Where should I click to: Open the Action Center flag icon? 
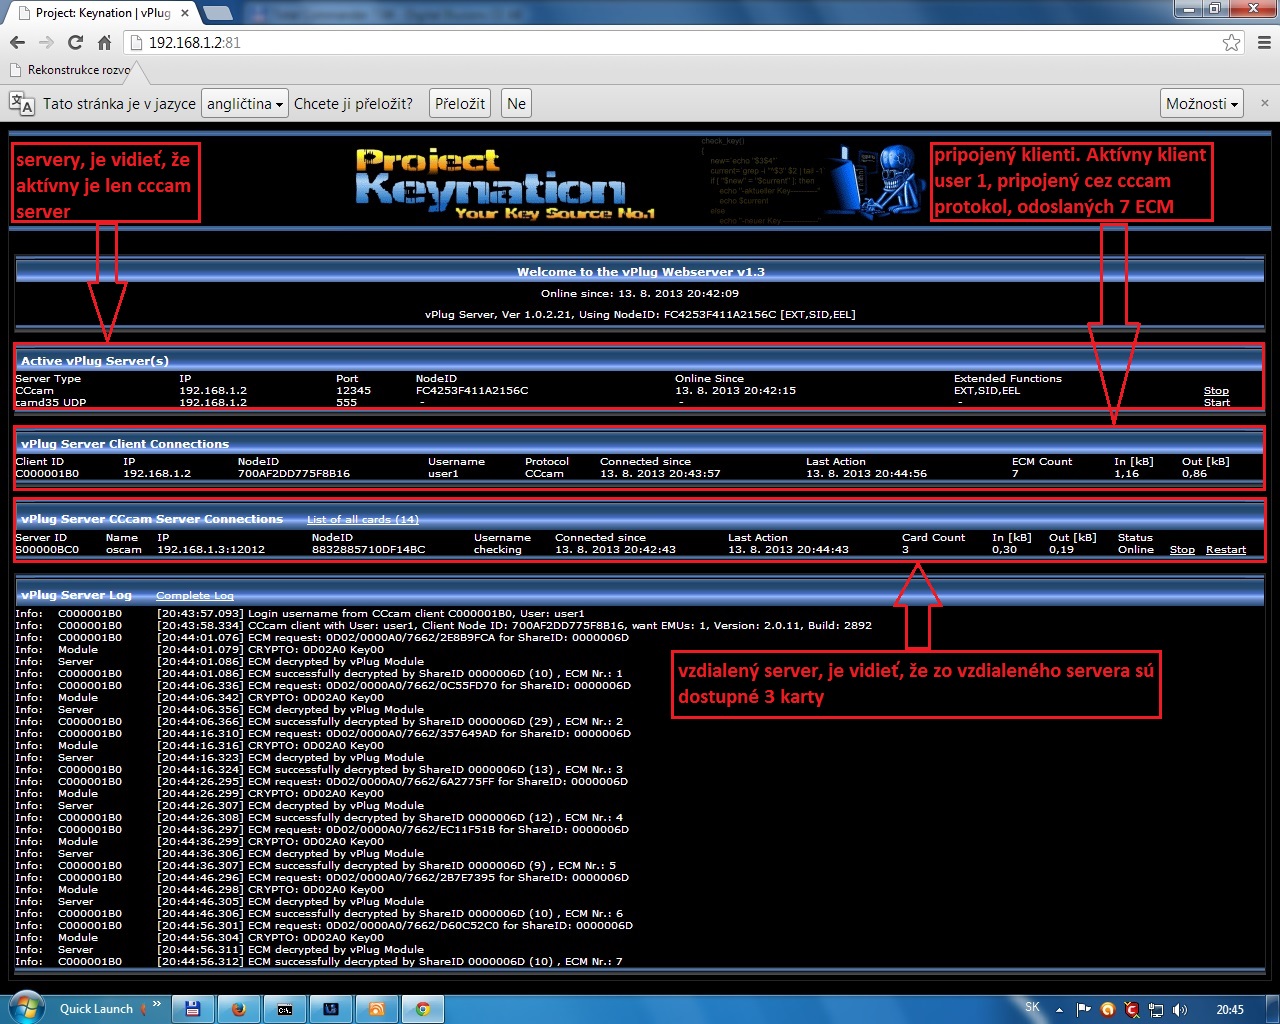(1083, 1010)
